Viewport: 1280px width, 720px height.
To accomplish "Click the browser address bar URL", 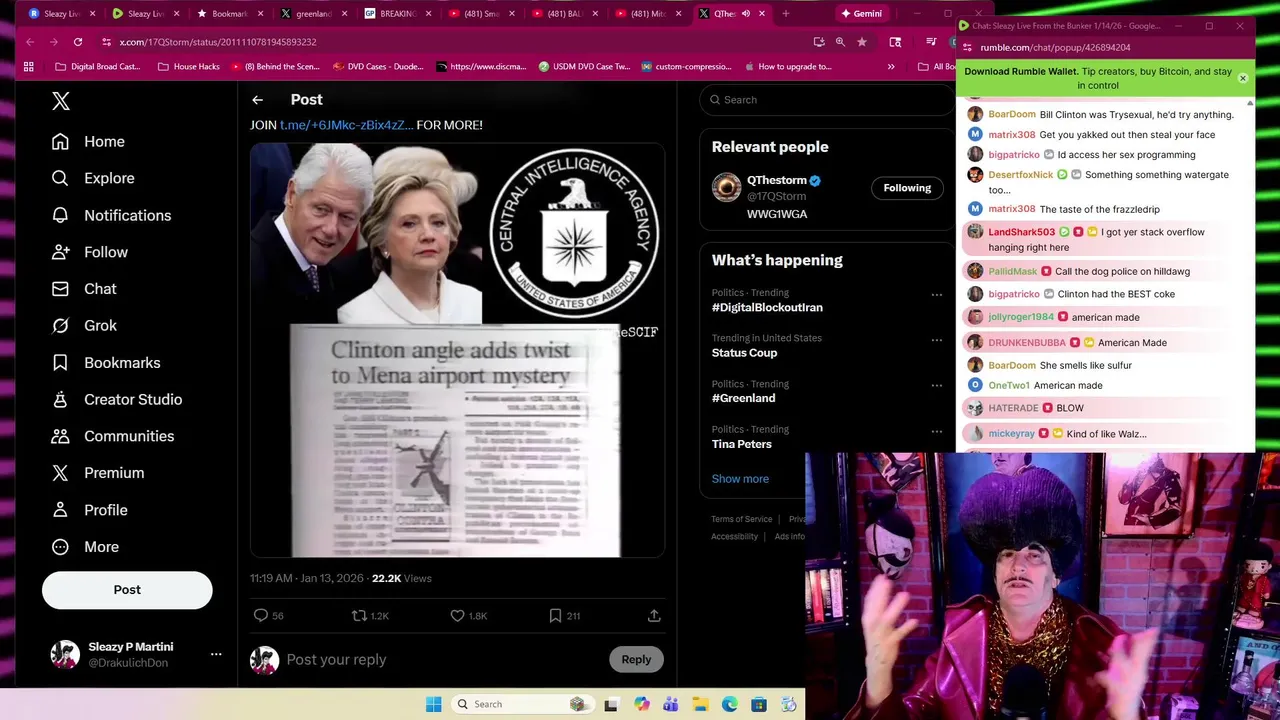I will (x=218, y=42).
